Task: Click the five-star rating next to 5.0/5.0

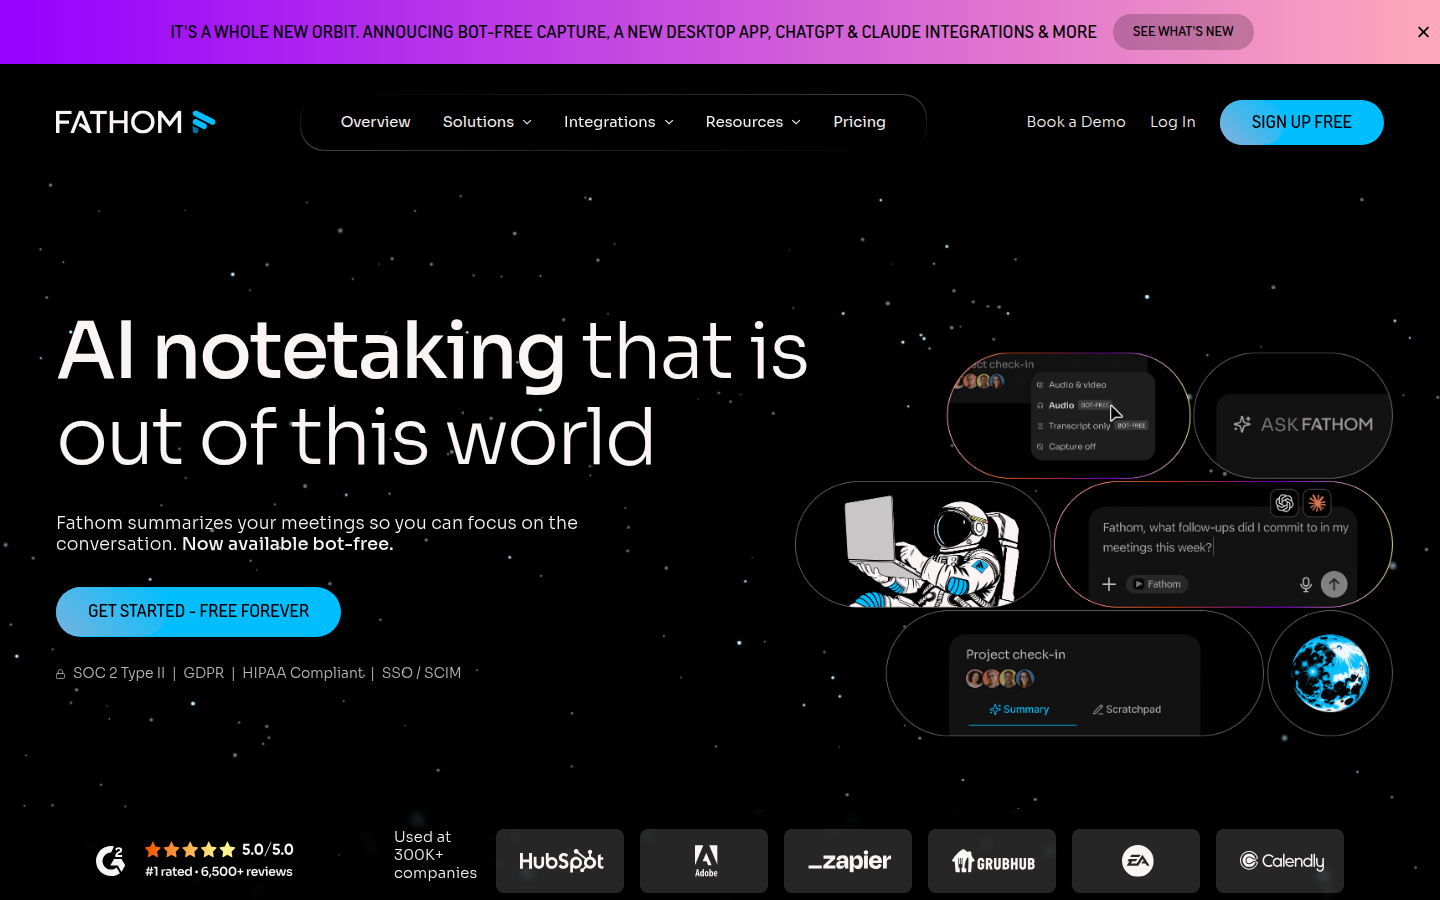Action: click(190, 849)
